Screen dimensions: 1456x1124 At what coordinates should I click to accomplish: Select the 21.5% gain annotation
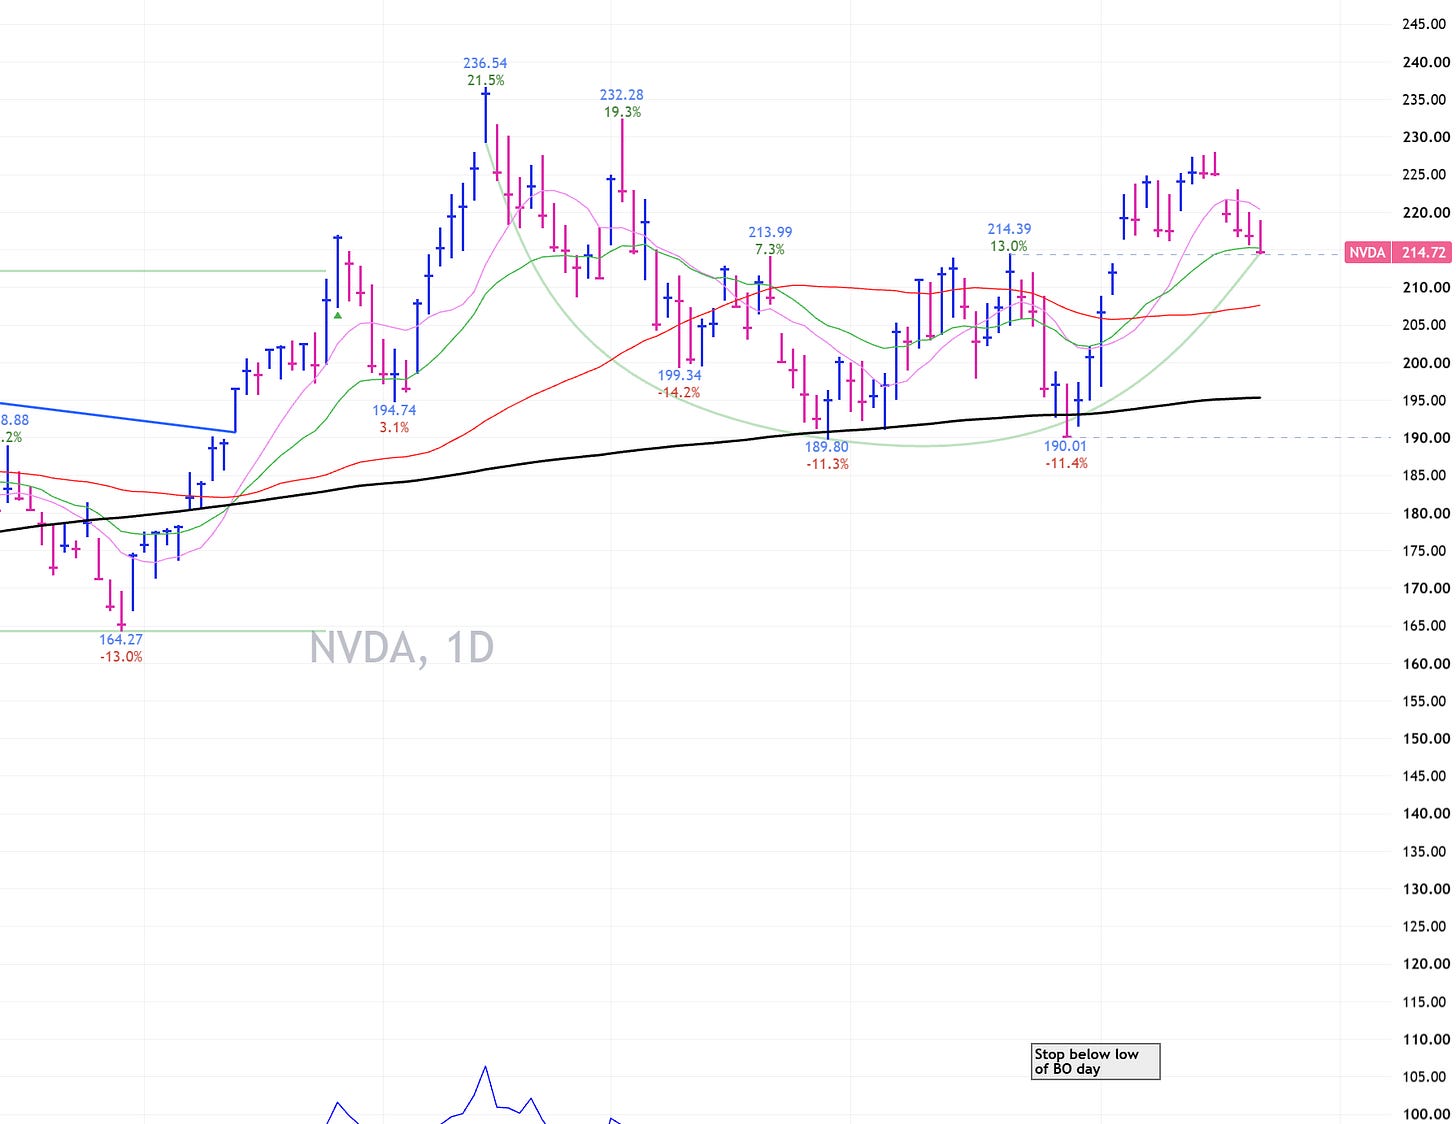(x=486, y=80)
